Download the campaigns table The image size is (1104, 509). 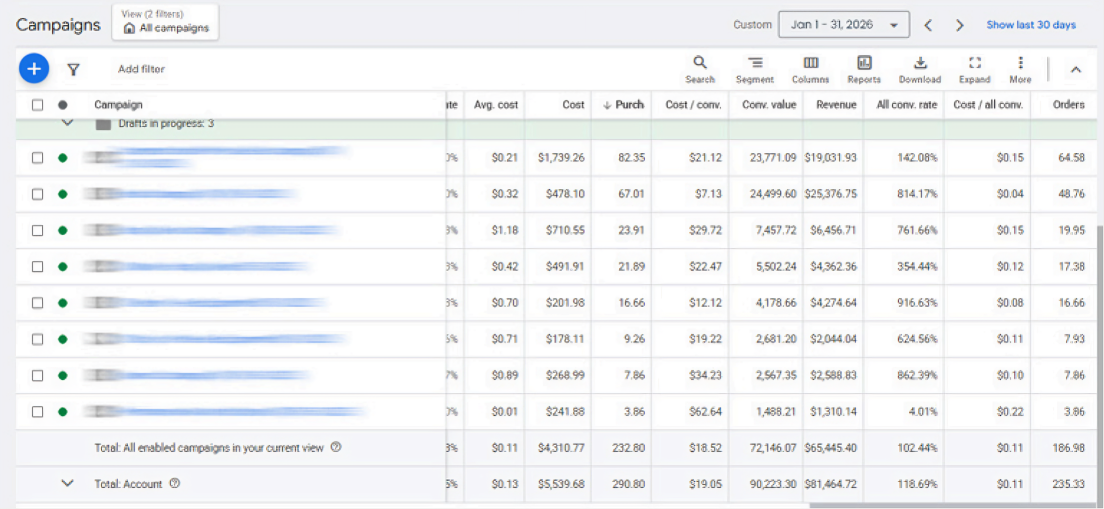(920, 70)
